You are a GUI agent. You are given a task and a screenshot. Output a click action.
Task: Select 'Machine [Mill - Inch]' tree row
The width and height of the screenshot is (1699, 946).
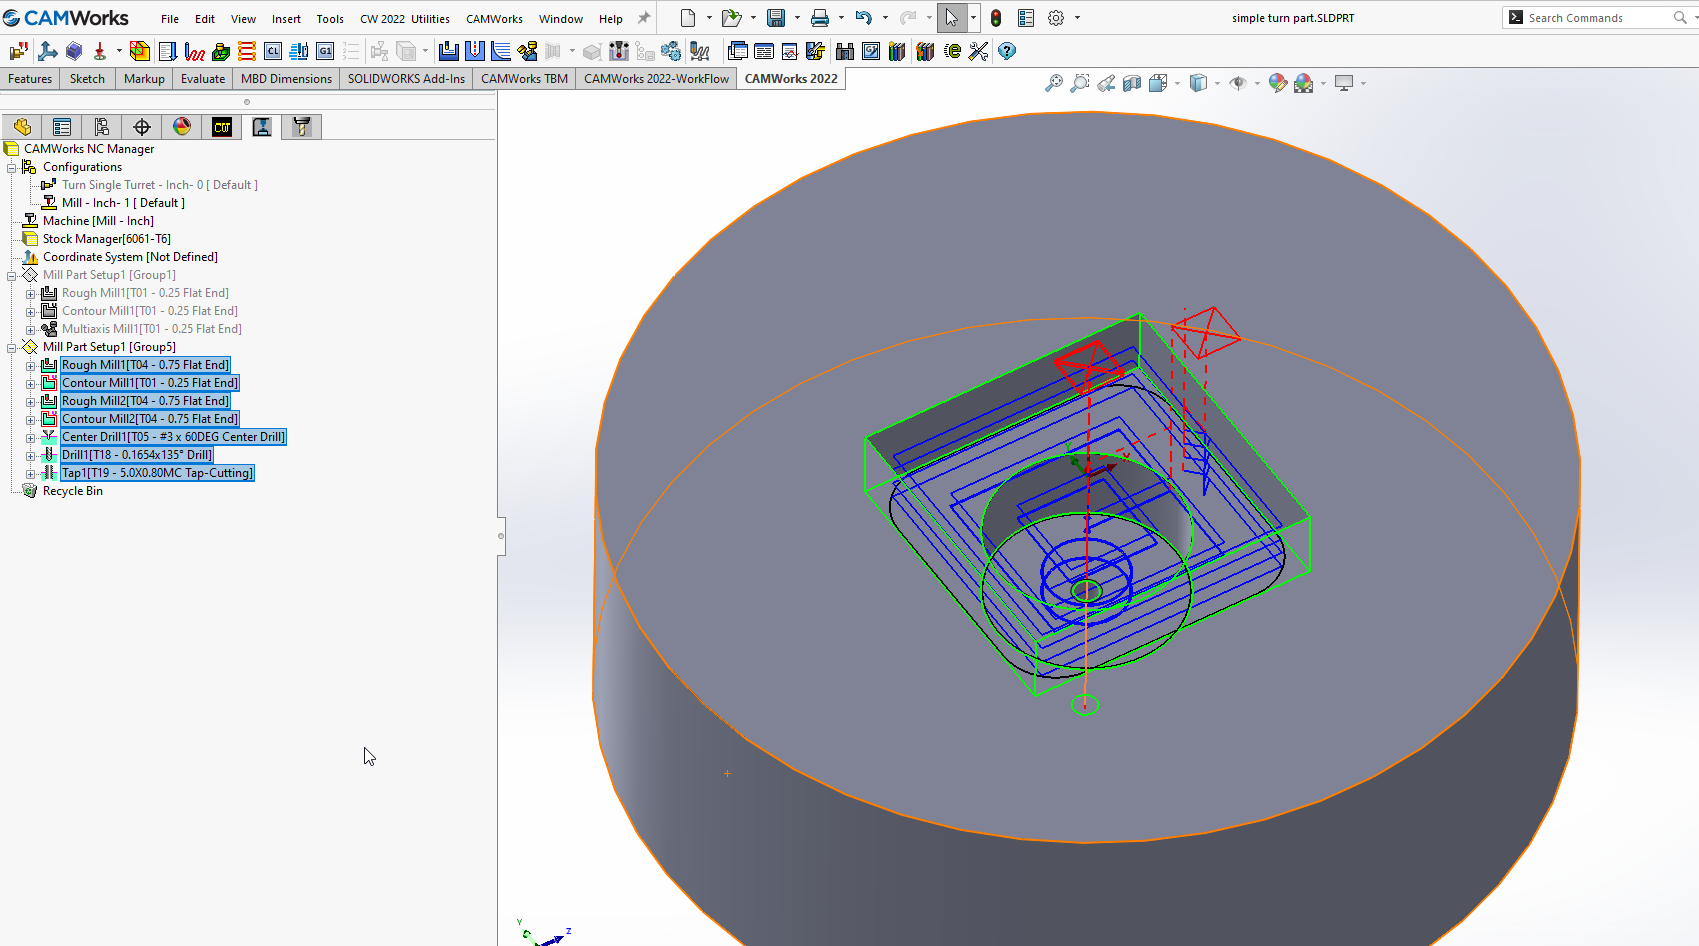(x=98, y=221)
